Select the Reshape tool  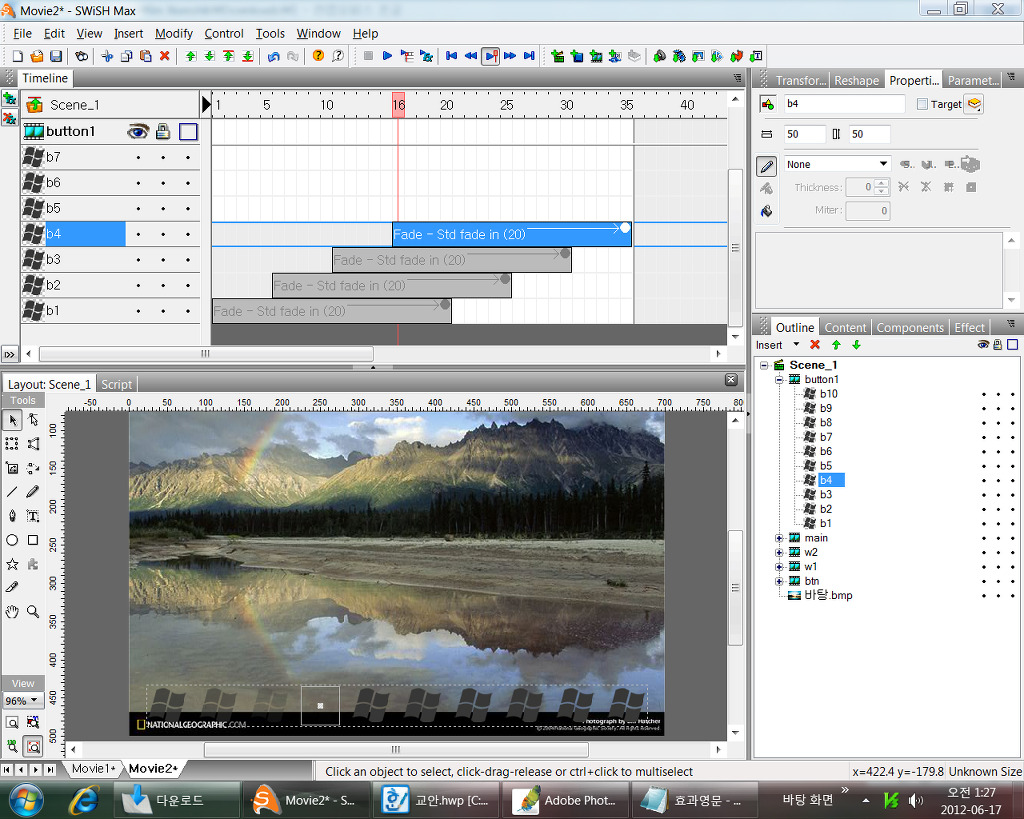coord(33,420)
